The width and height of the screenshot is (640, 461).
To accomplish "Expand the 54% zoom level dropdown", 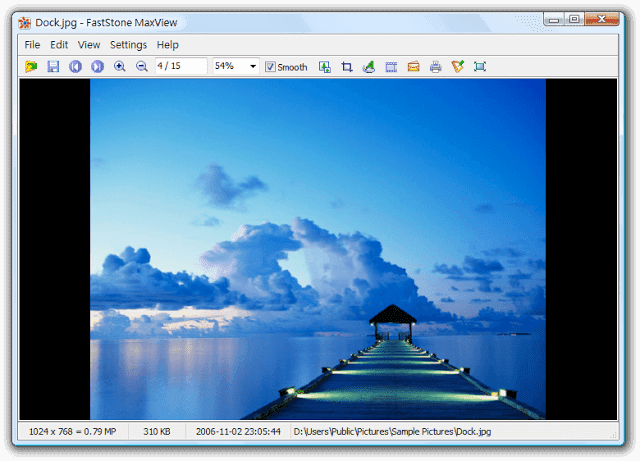I will click(253, 66).
